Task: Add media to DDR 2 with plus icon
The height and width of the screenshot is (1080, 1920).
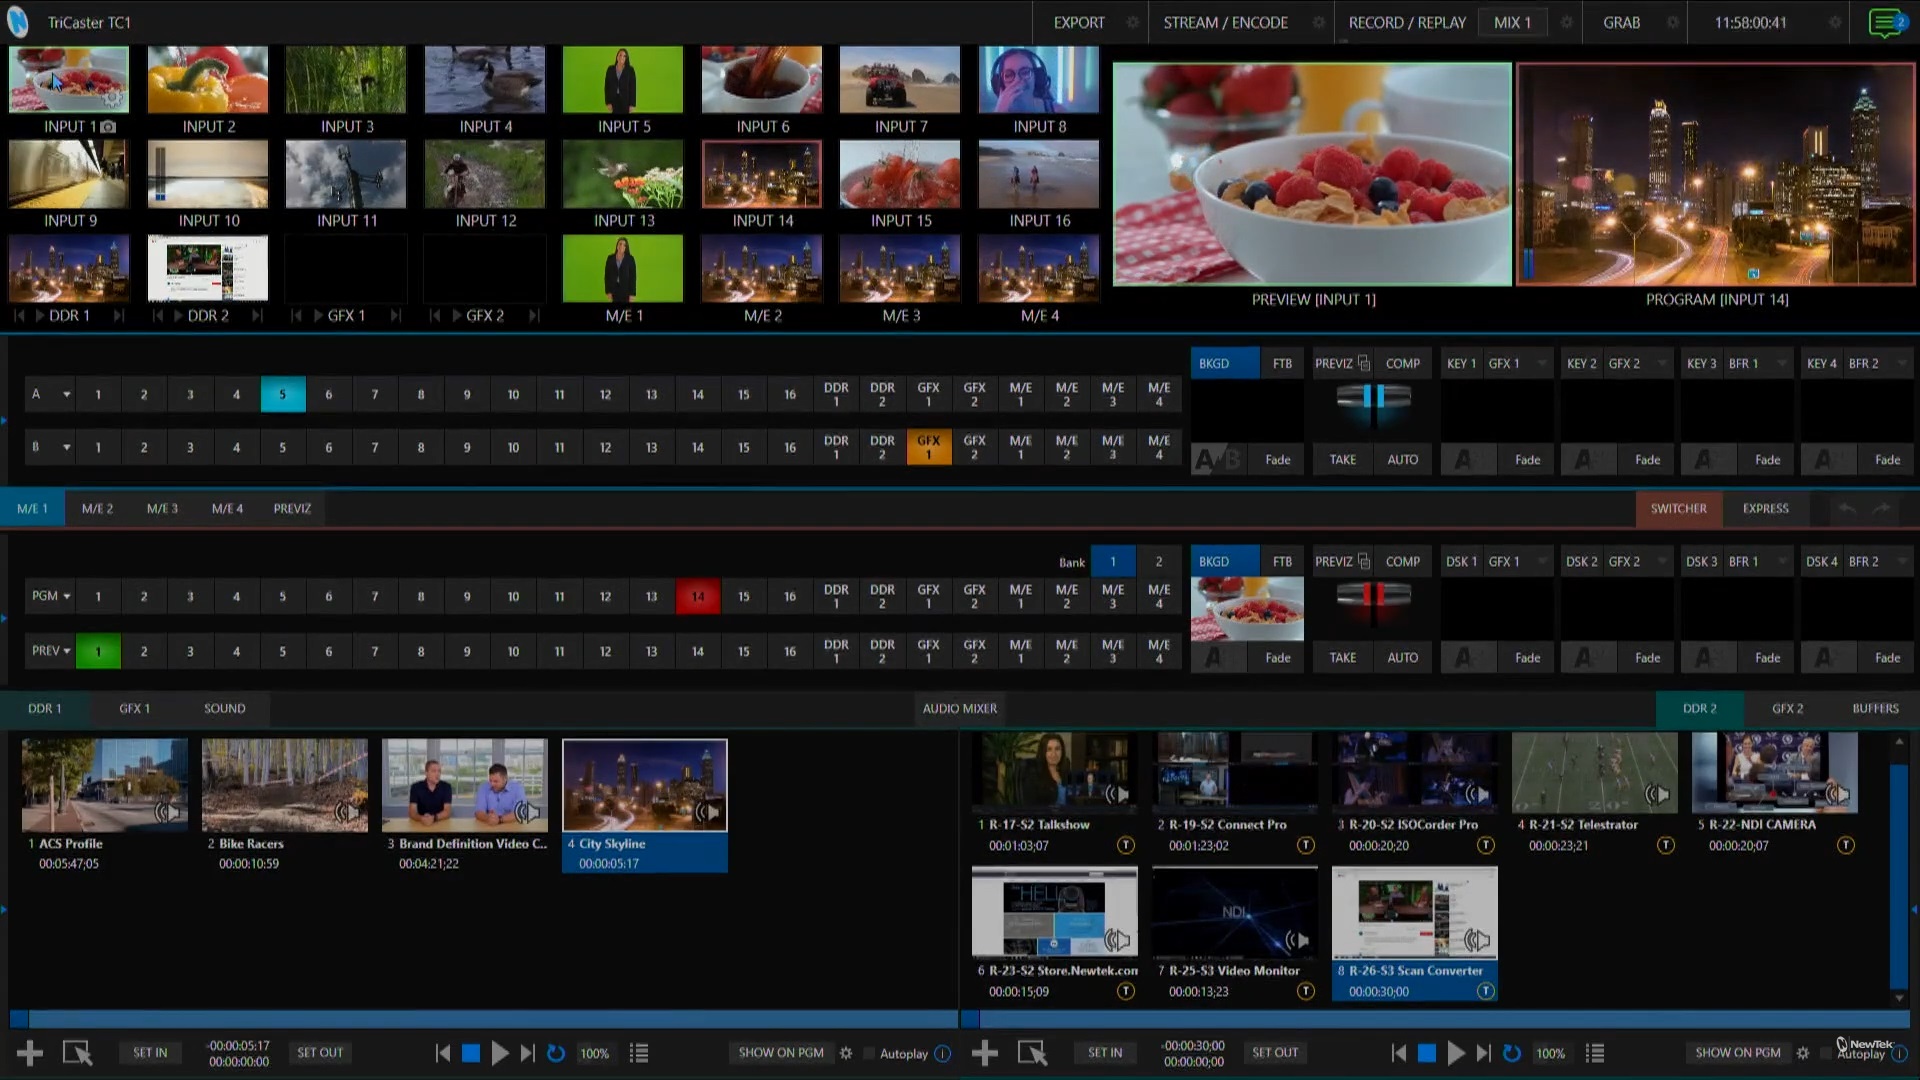Action: 985,1053
